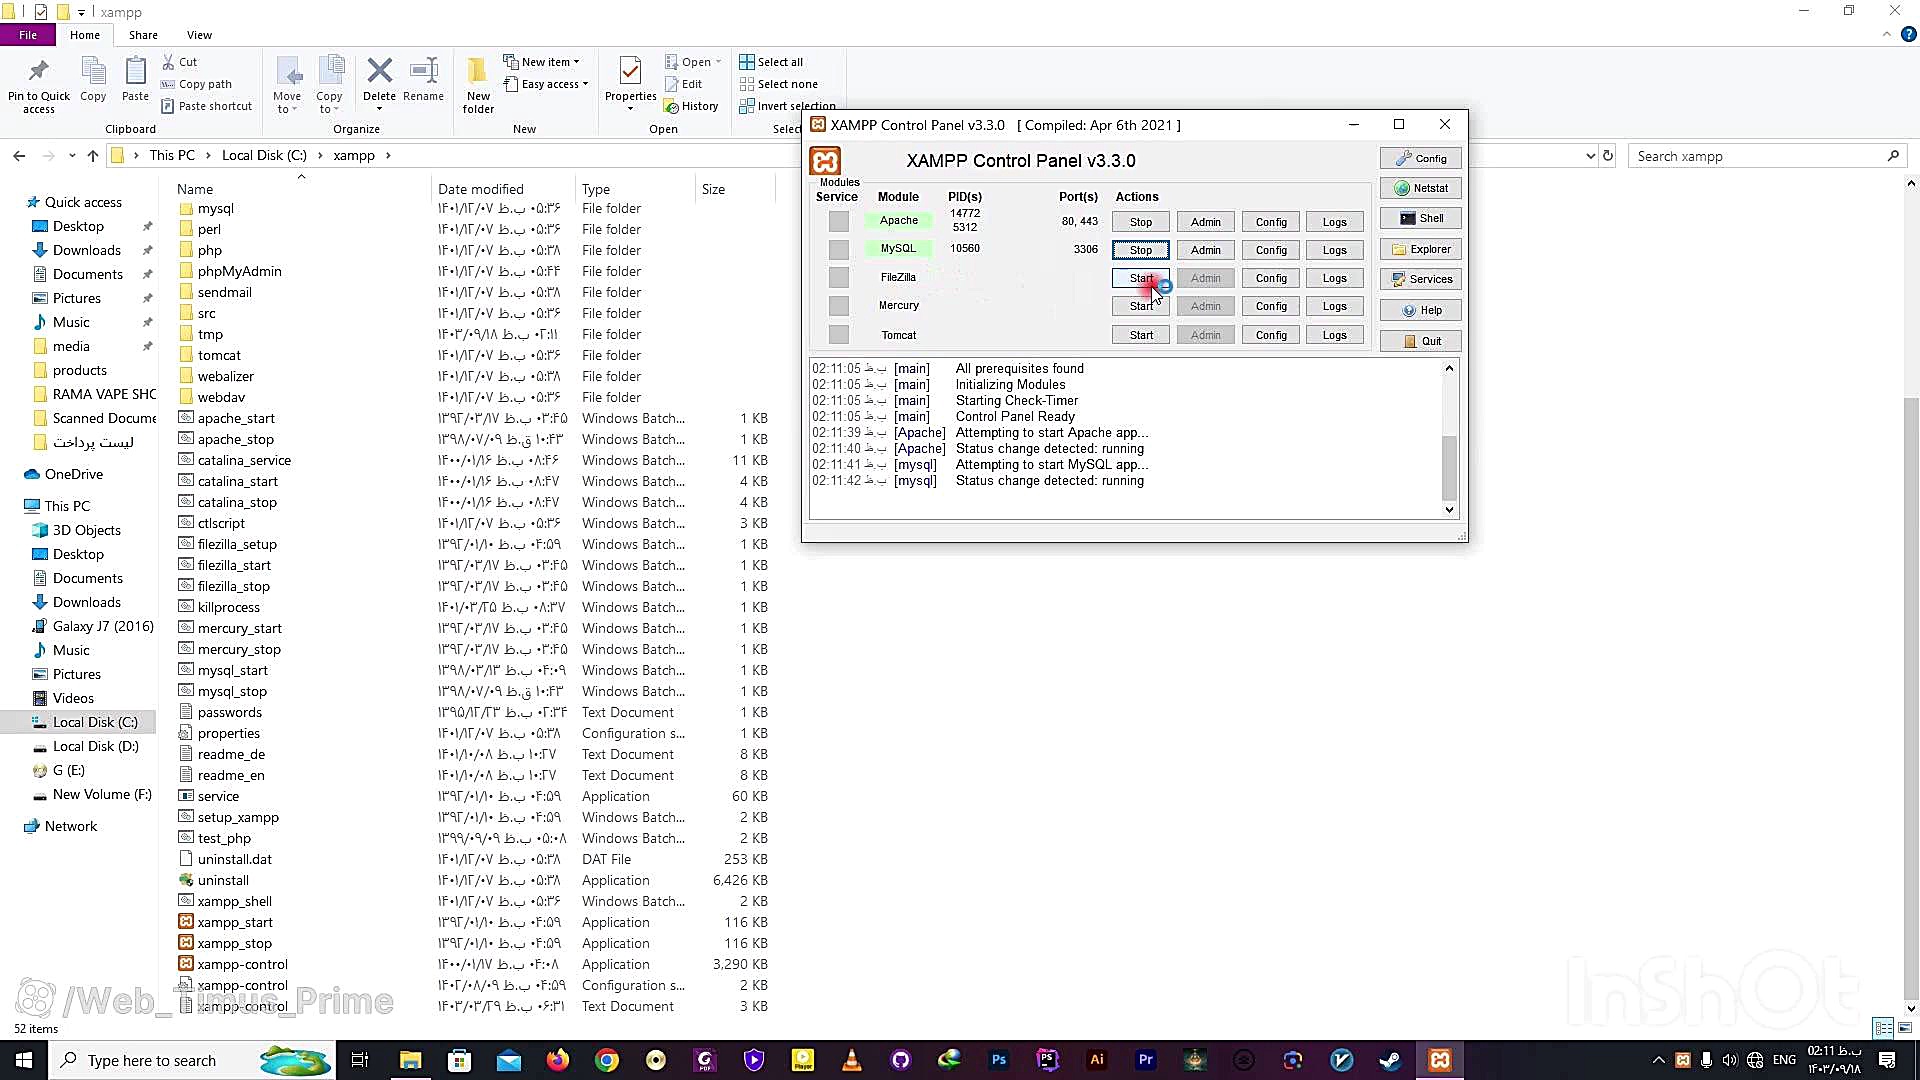Image resolution: width=1920 pixels, height=1080 pixels.
Task: Click Explorer Help question mark icon
Action: click(1908, 34)
